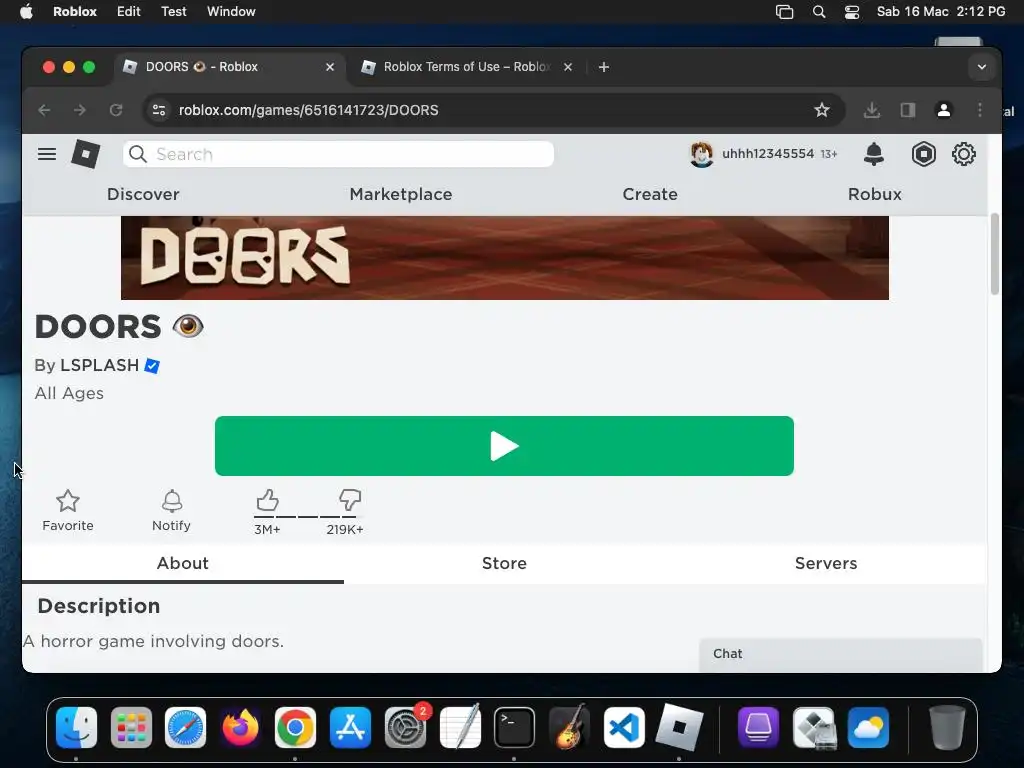
Task: Go forward with the browser forward arrow
Action: click(80, 110)
